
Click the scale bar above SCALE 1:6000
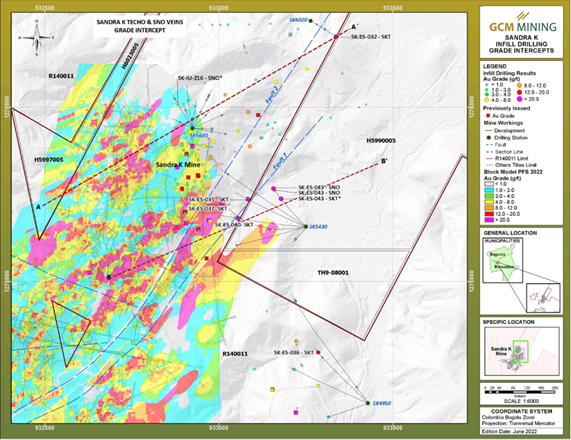point(521,392)
